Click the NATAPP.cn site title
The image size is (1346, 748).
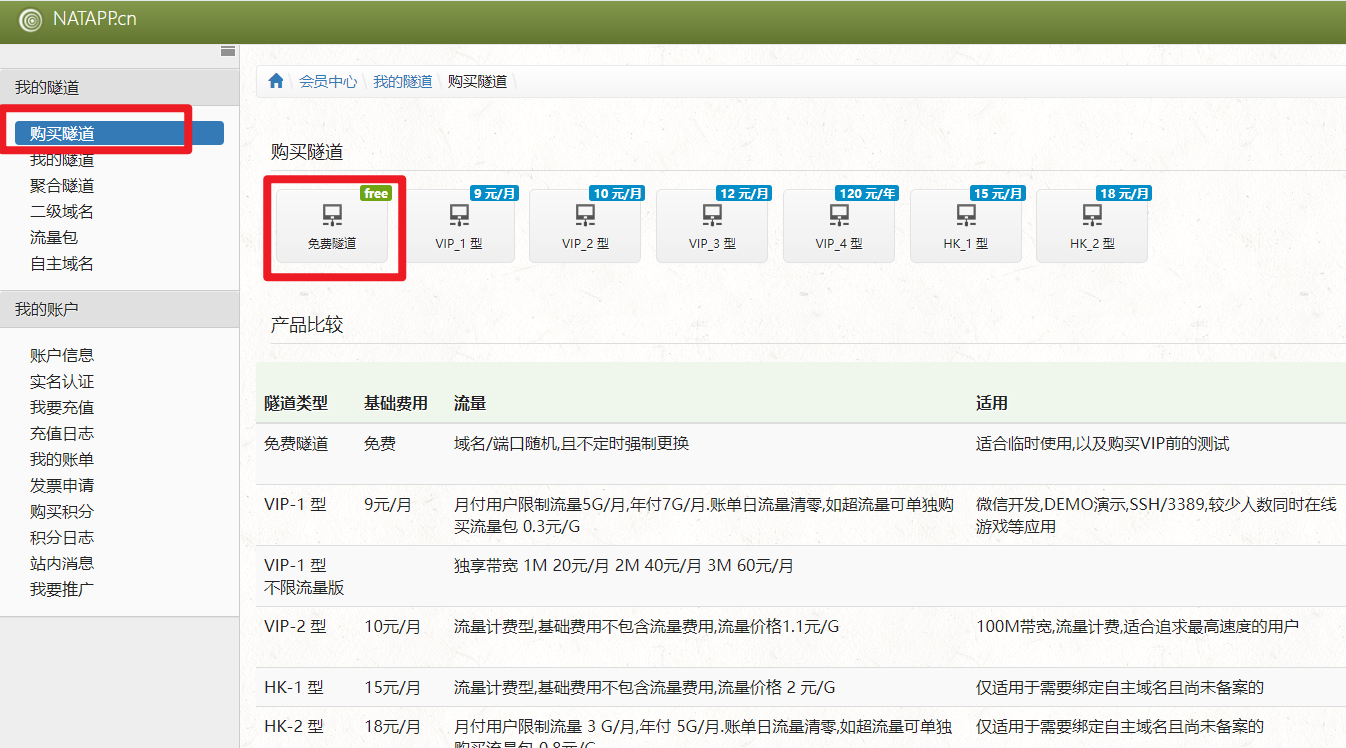(95, 20)
